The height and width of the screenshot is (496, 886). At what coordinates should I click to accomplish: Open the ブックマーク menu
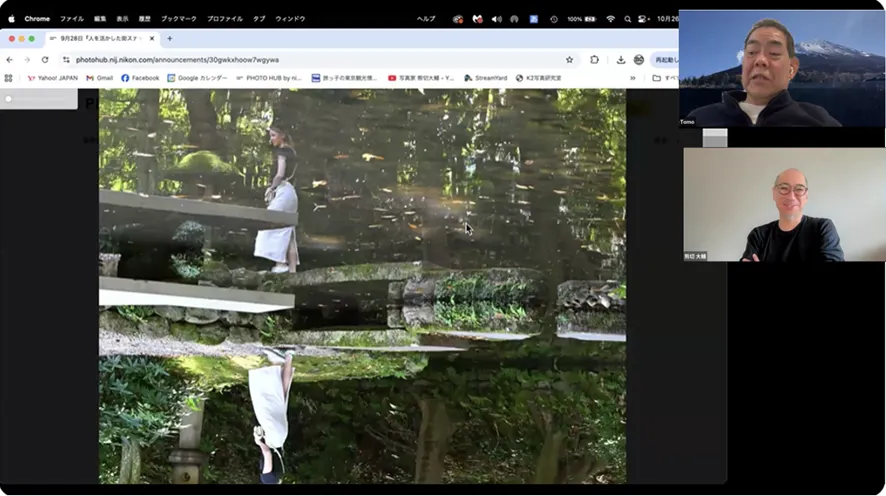(x=178, y=18)
